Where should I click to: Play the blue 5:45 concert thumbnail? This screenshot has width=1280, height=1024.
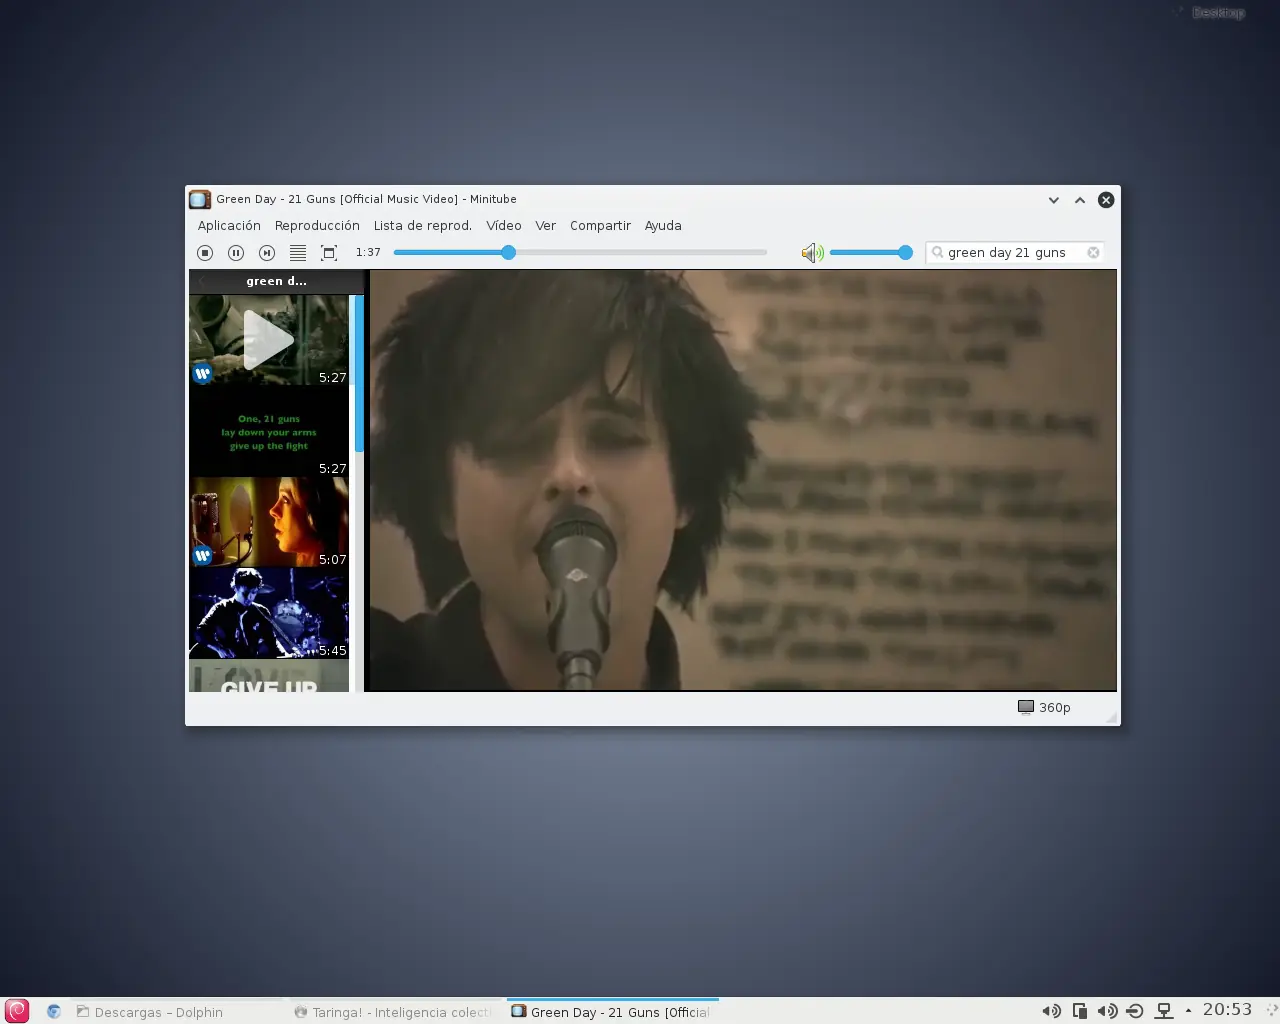click(x=269, y=613)
